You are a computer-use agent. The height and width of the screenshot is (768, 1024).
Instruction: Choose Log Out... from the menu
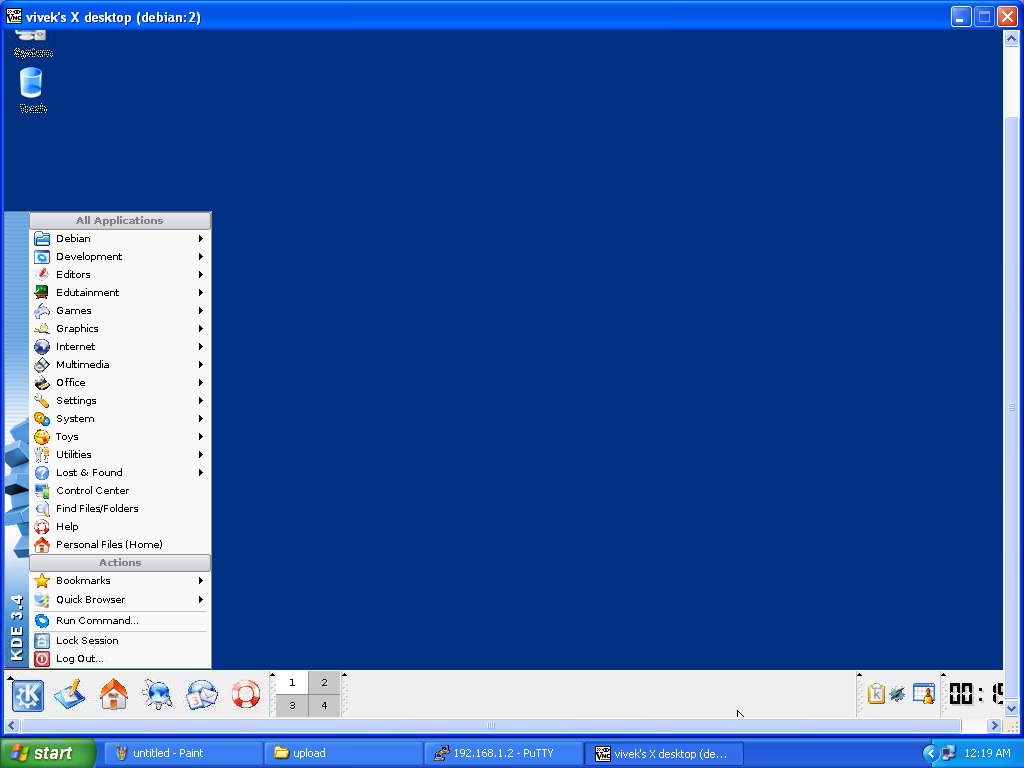(120, 659)
